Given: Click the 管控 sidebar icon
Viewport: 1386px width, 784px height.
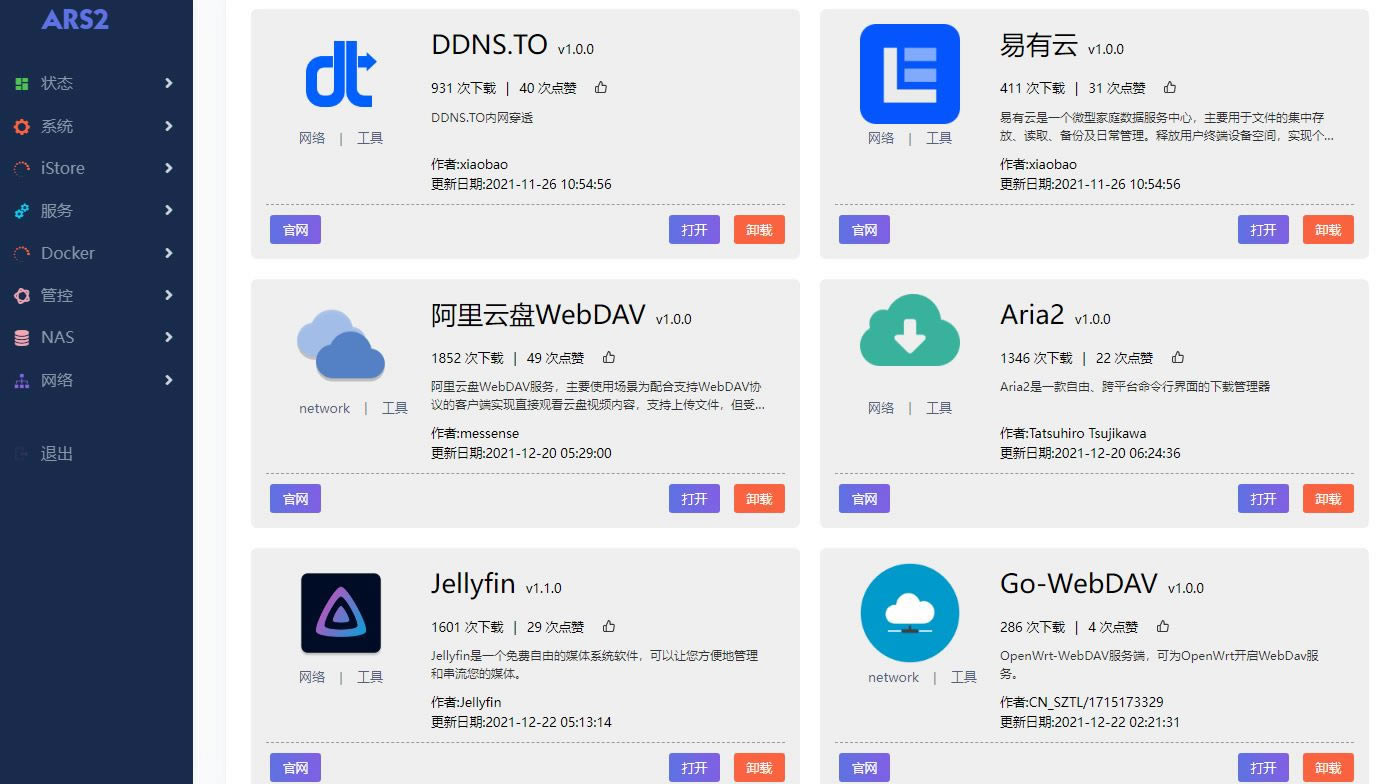Looking at the screenshot, I should click(x=22, y=296).
